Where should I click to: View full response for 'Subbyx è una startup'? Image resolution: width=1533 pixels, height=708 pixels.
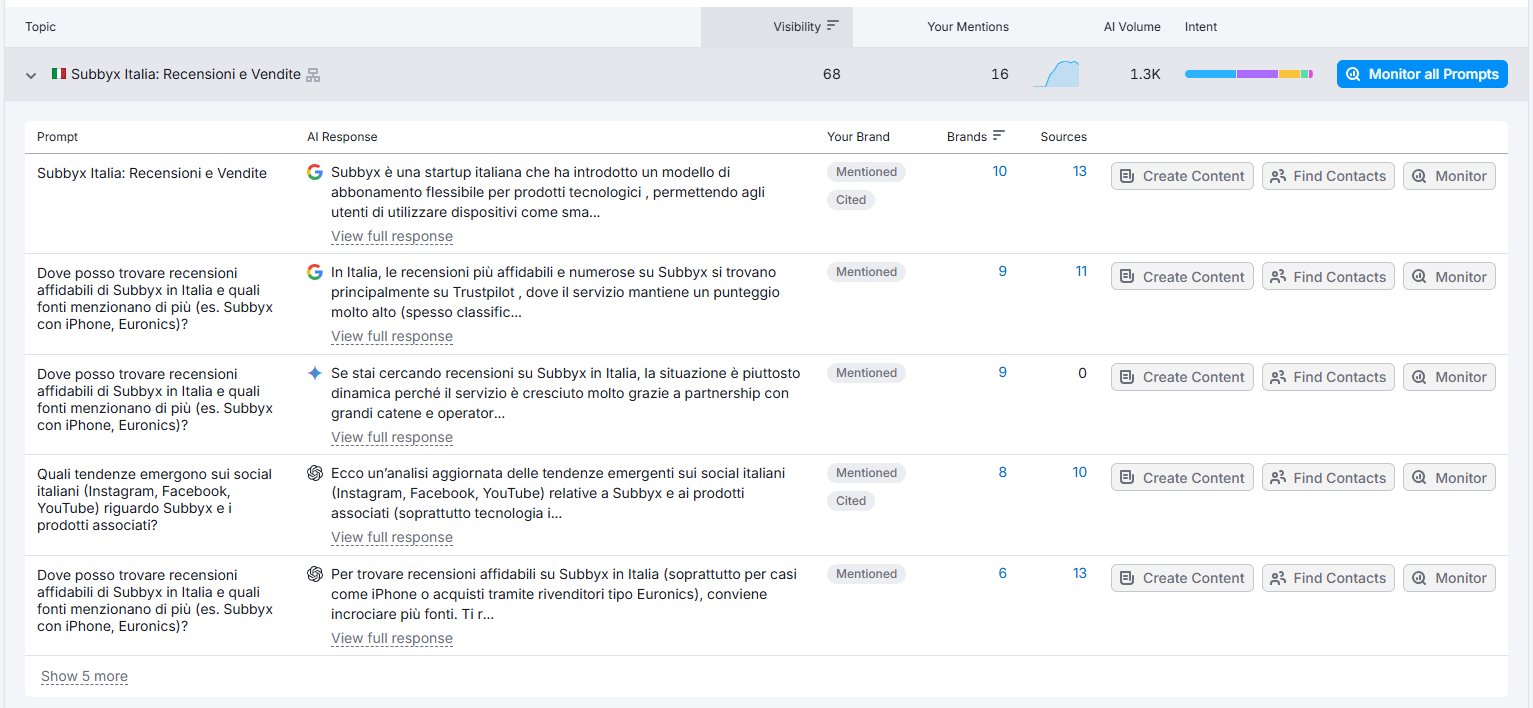pyautogui.click(x=392, y=237)
